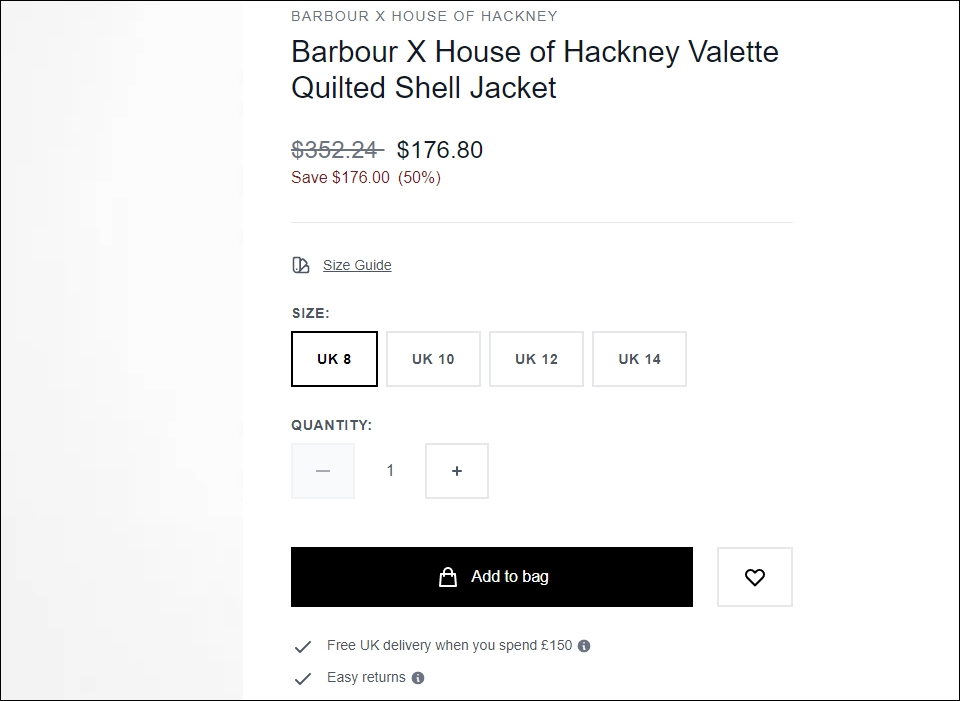Increase quantity with plus button

[x=457, y=471]
